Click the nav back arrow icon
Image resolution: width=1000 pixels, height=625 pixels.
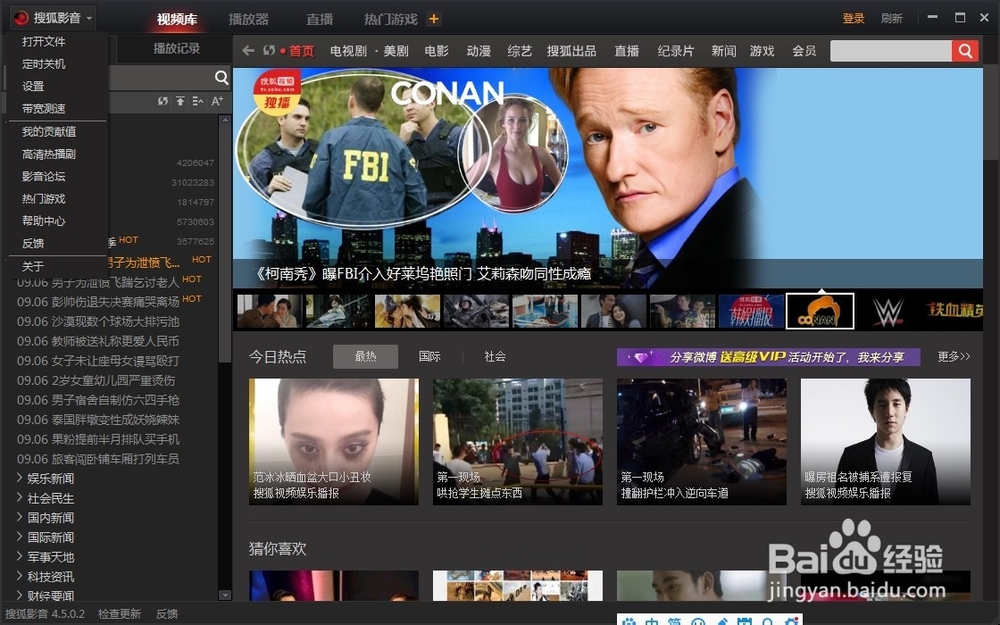click(248, 50)
